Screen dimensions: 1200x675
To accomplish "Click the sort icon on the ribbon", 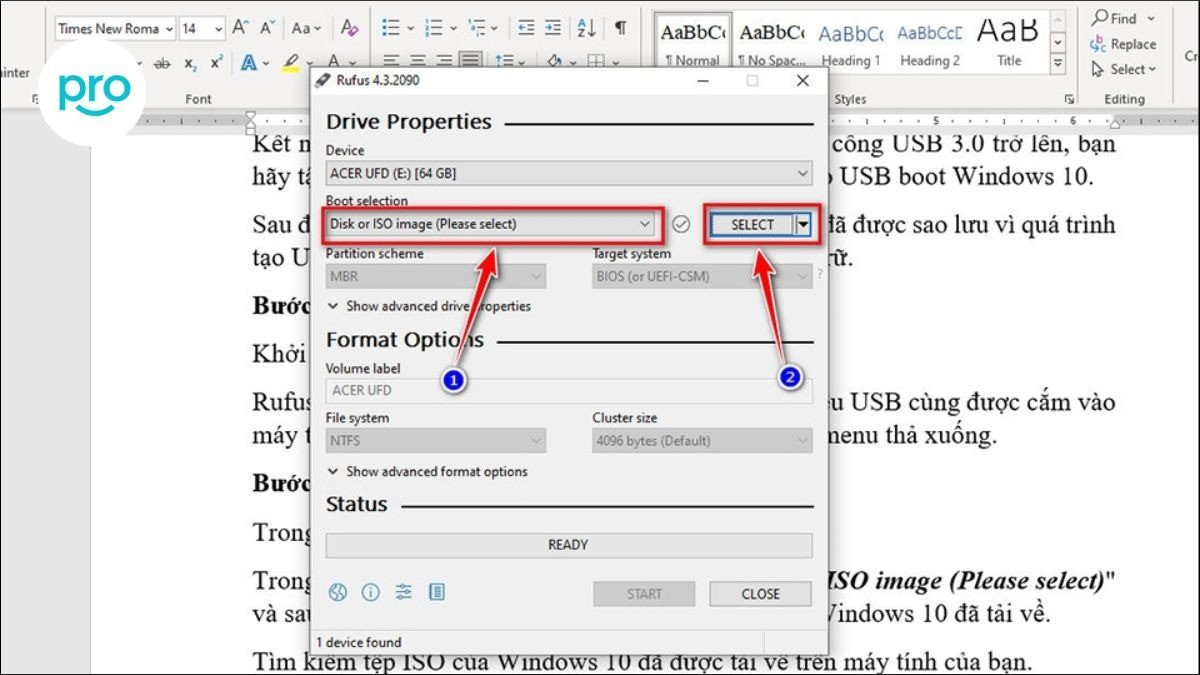I will tap(587, 27).
